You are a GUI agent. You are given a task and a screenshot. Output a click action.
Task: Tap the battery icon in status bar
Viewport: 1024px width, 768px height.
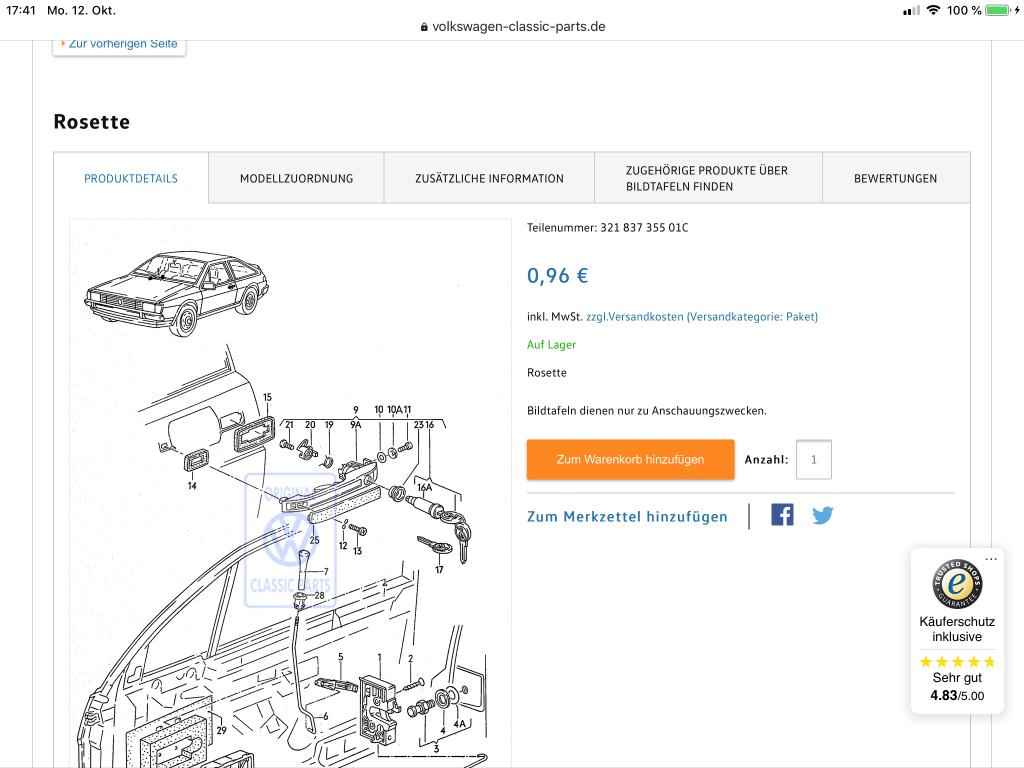coord(998,10)
